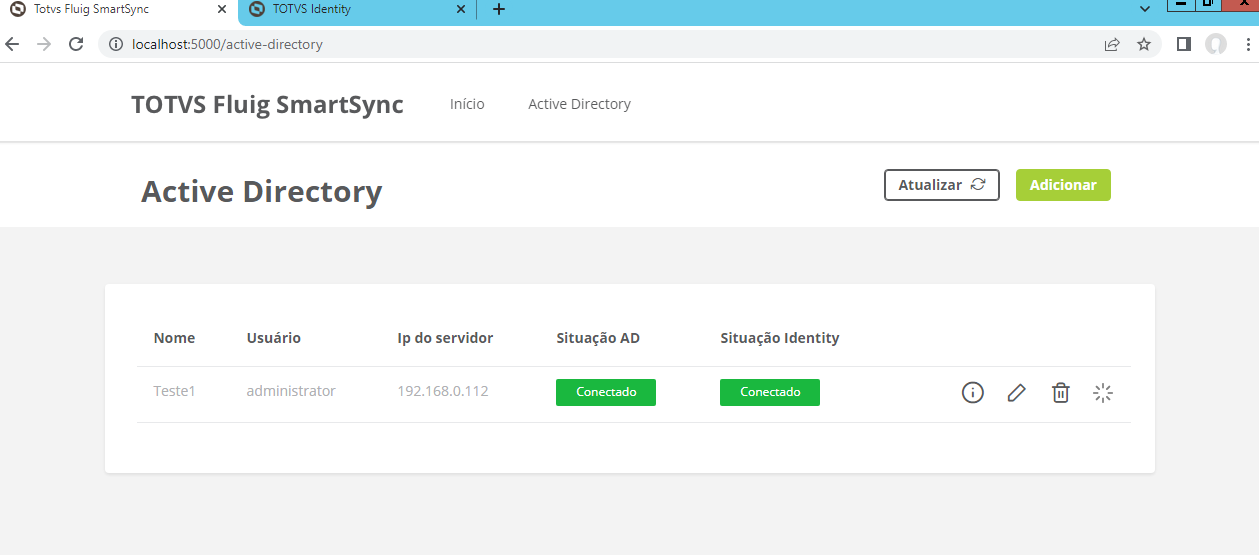1259x555 pixels.
Task: Close the TOTVS Identity tab
Action: pyautogui.click(x=461, y=10)
